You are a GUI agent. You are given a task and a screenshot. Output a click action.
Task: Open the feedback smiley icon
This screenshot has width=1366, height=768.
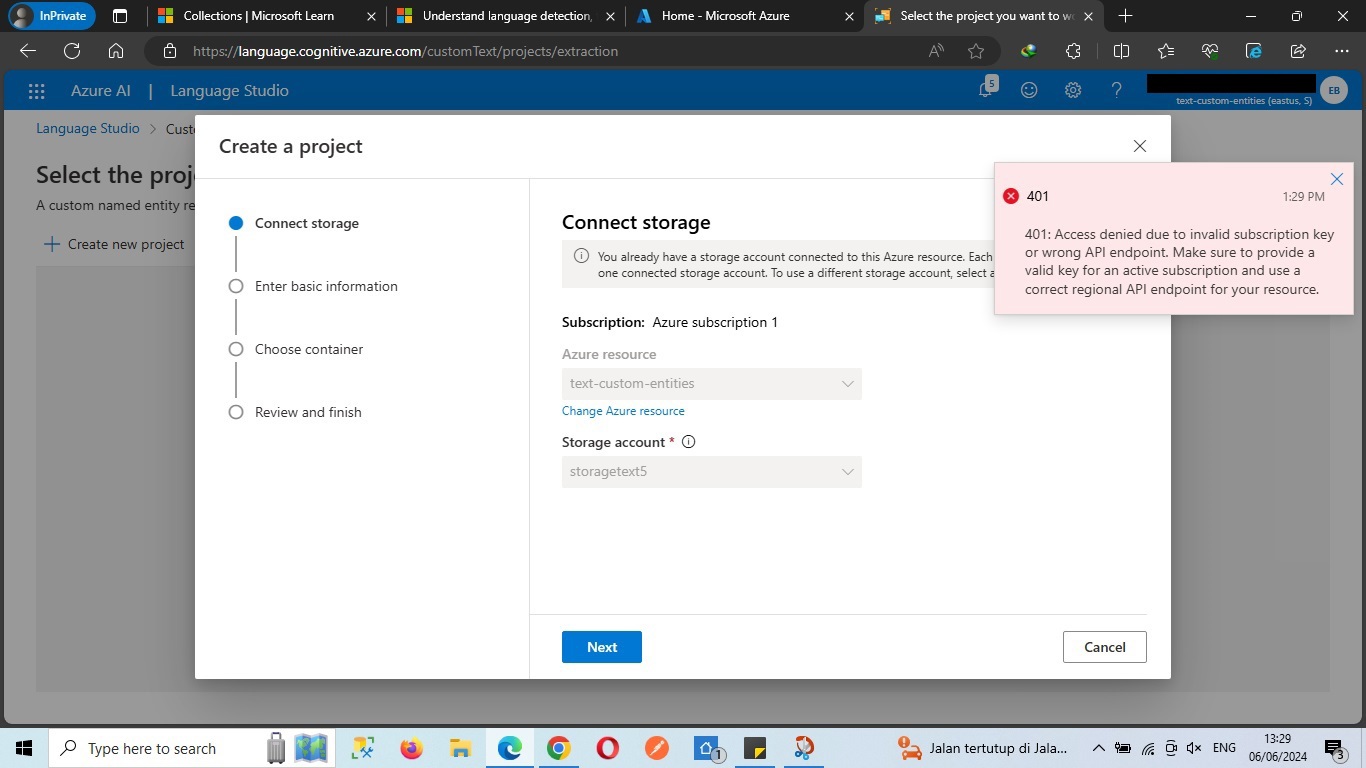(1029, 90)
